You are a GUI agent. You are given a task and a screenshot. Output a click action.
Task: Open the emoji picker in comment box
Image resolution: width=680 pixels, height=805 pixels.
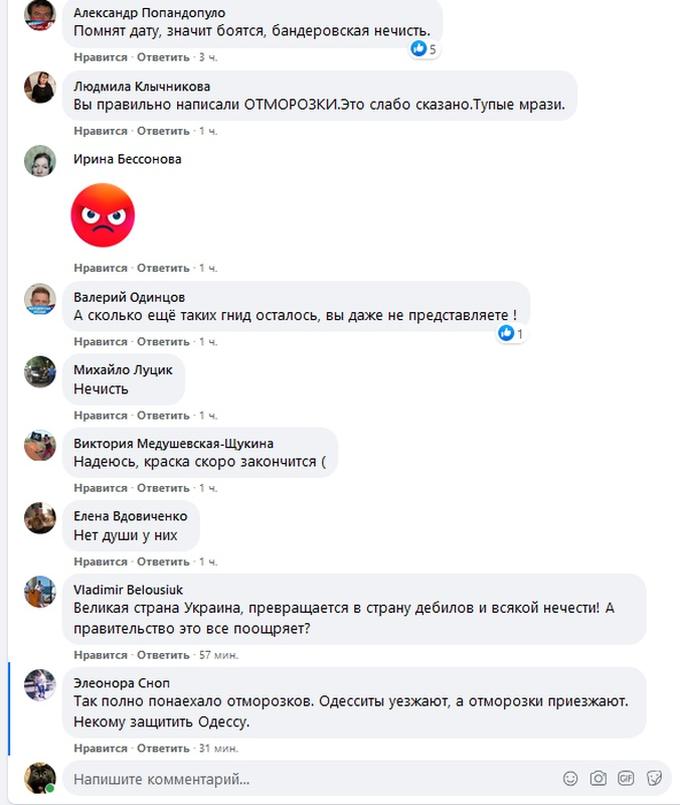pos(570,778)
